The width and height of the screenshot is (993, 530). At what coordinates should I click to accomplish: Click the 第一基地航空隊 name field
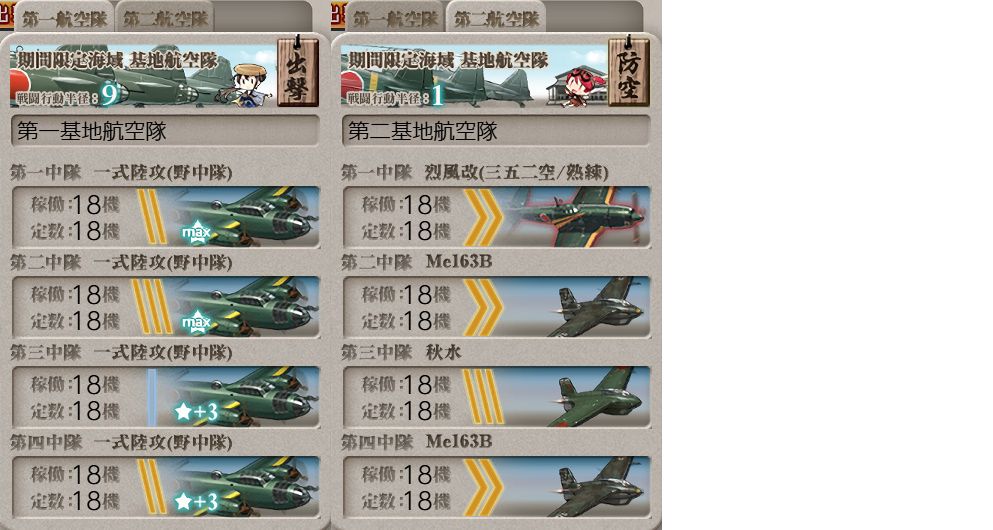tap(165, 131)
